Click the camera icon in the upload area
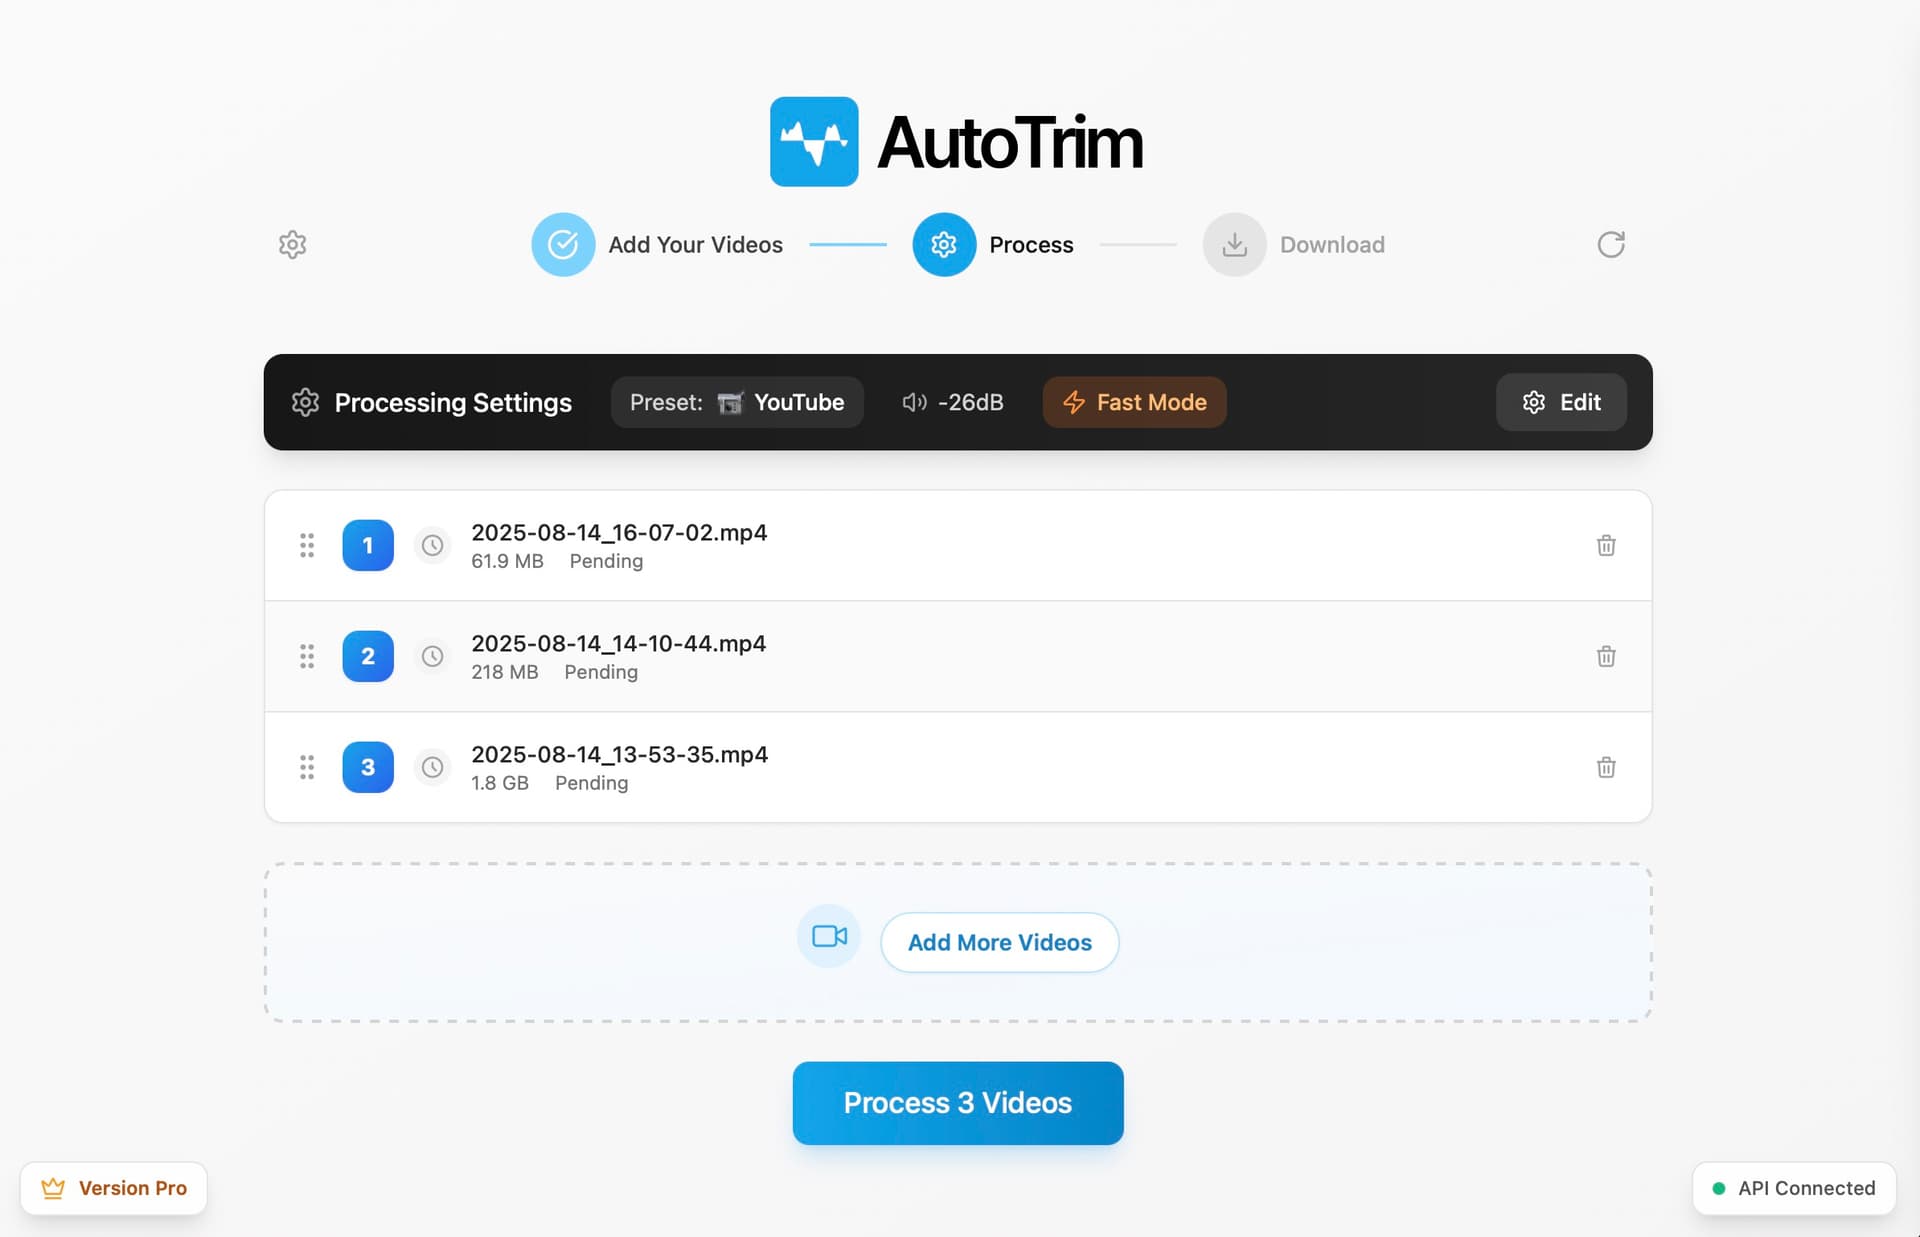 [828, 936]
